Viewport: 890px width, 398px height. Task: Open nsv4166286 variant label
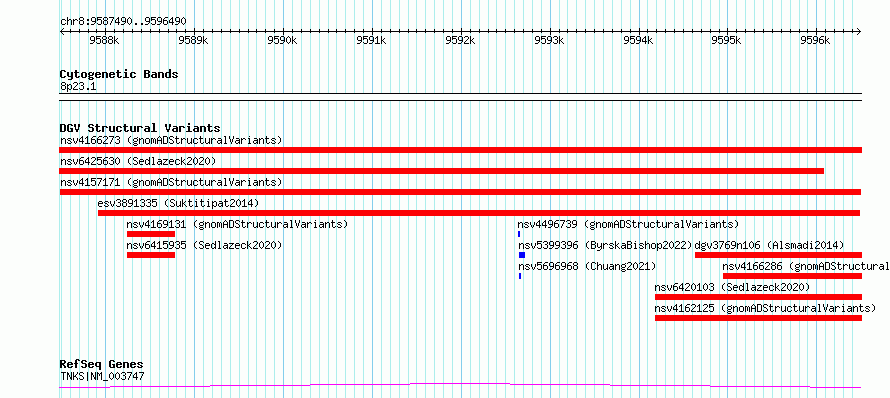tap(806, 266)
